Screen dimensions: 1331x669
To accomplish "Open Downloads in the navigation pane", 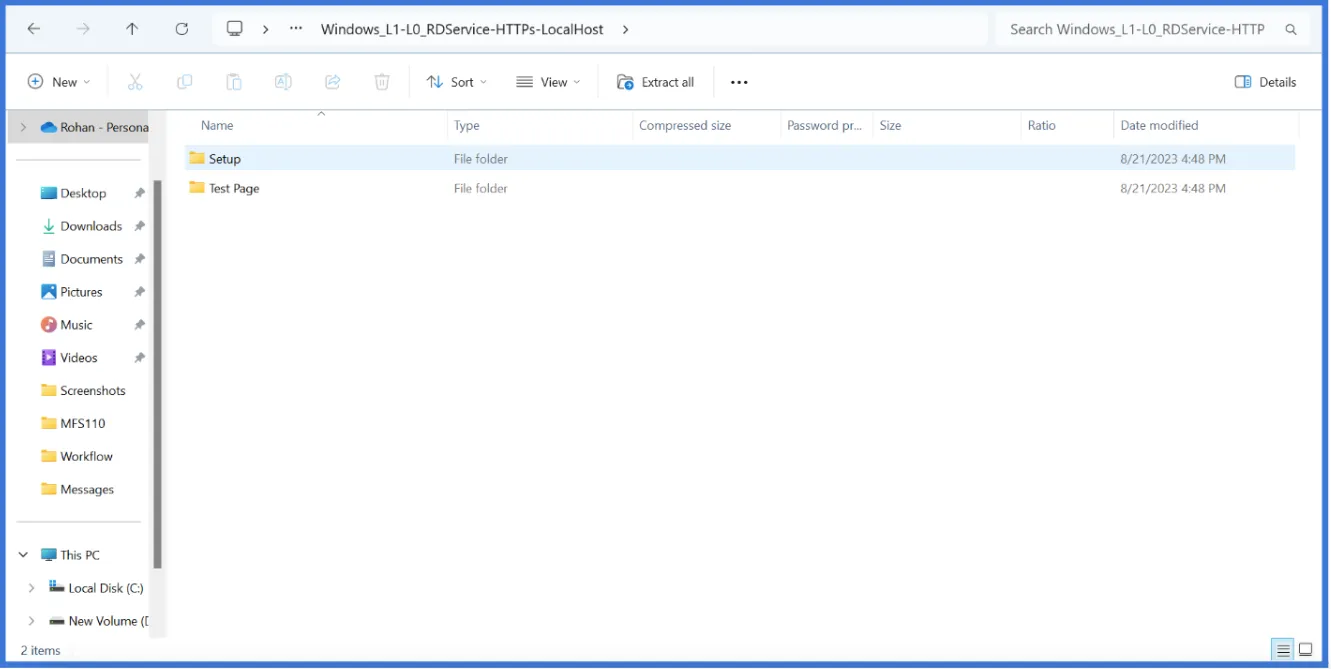I will click(x=91, y=226).
